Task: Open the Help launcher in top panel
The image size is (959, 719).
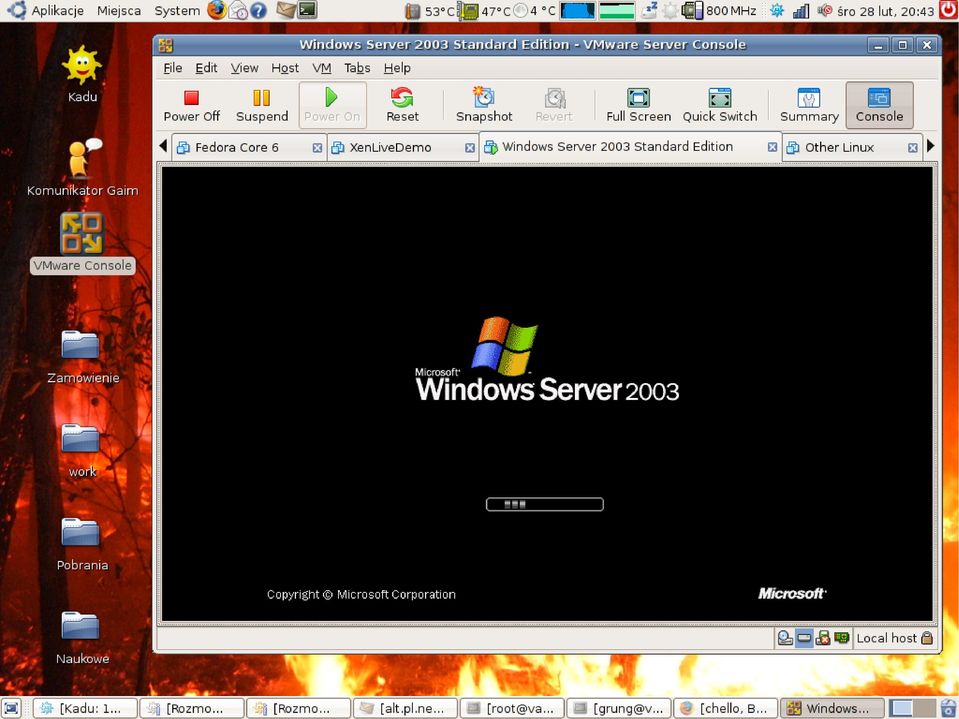Action: click(259, 10)
